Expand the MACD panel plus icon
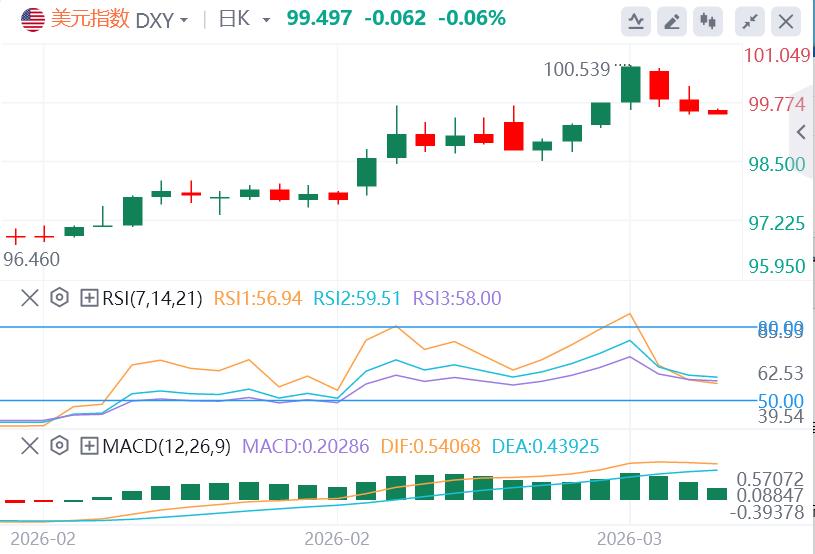 (x=89, y=446)
